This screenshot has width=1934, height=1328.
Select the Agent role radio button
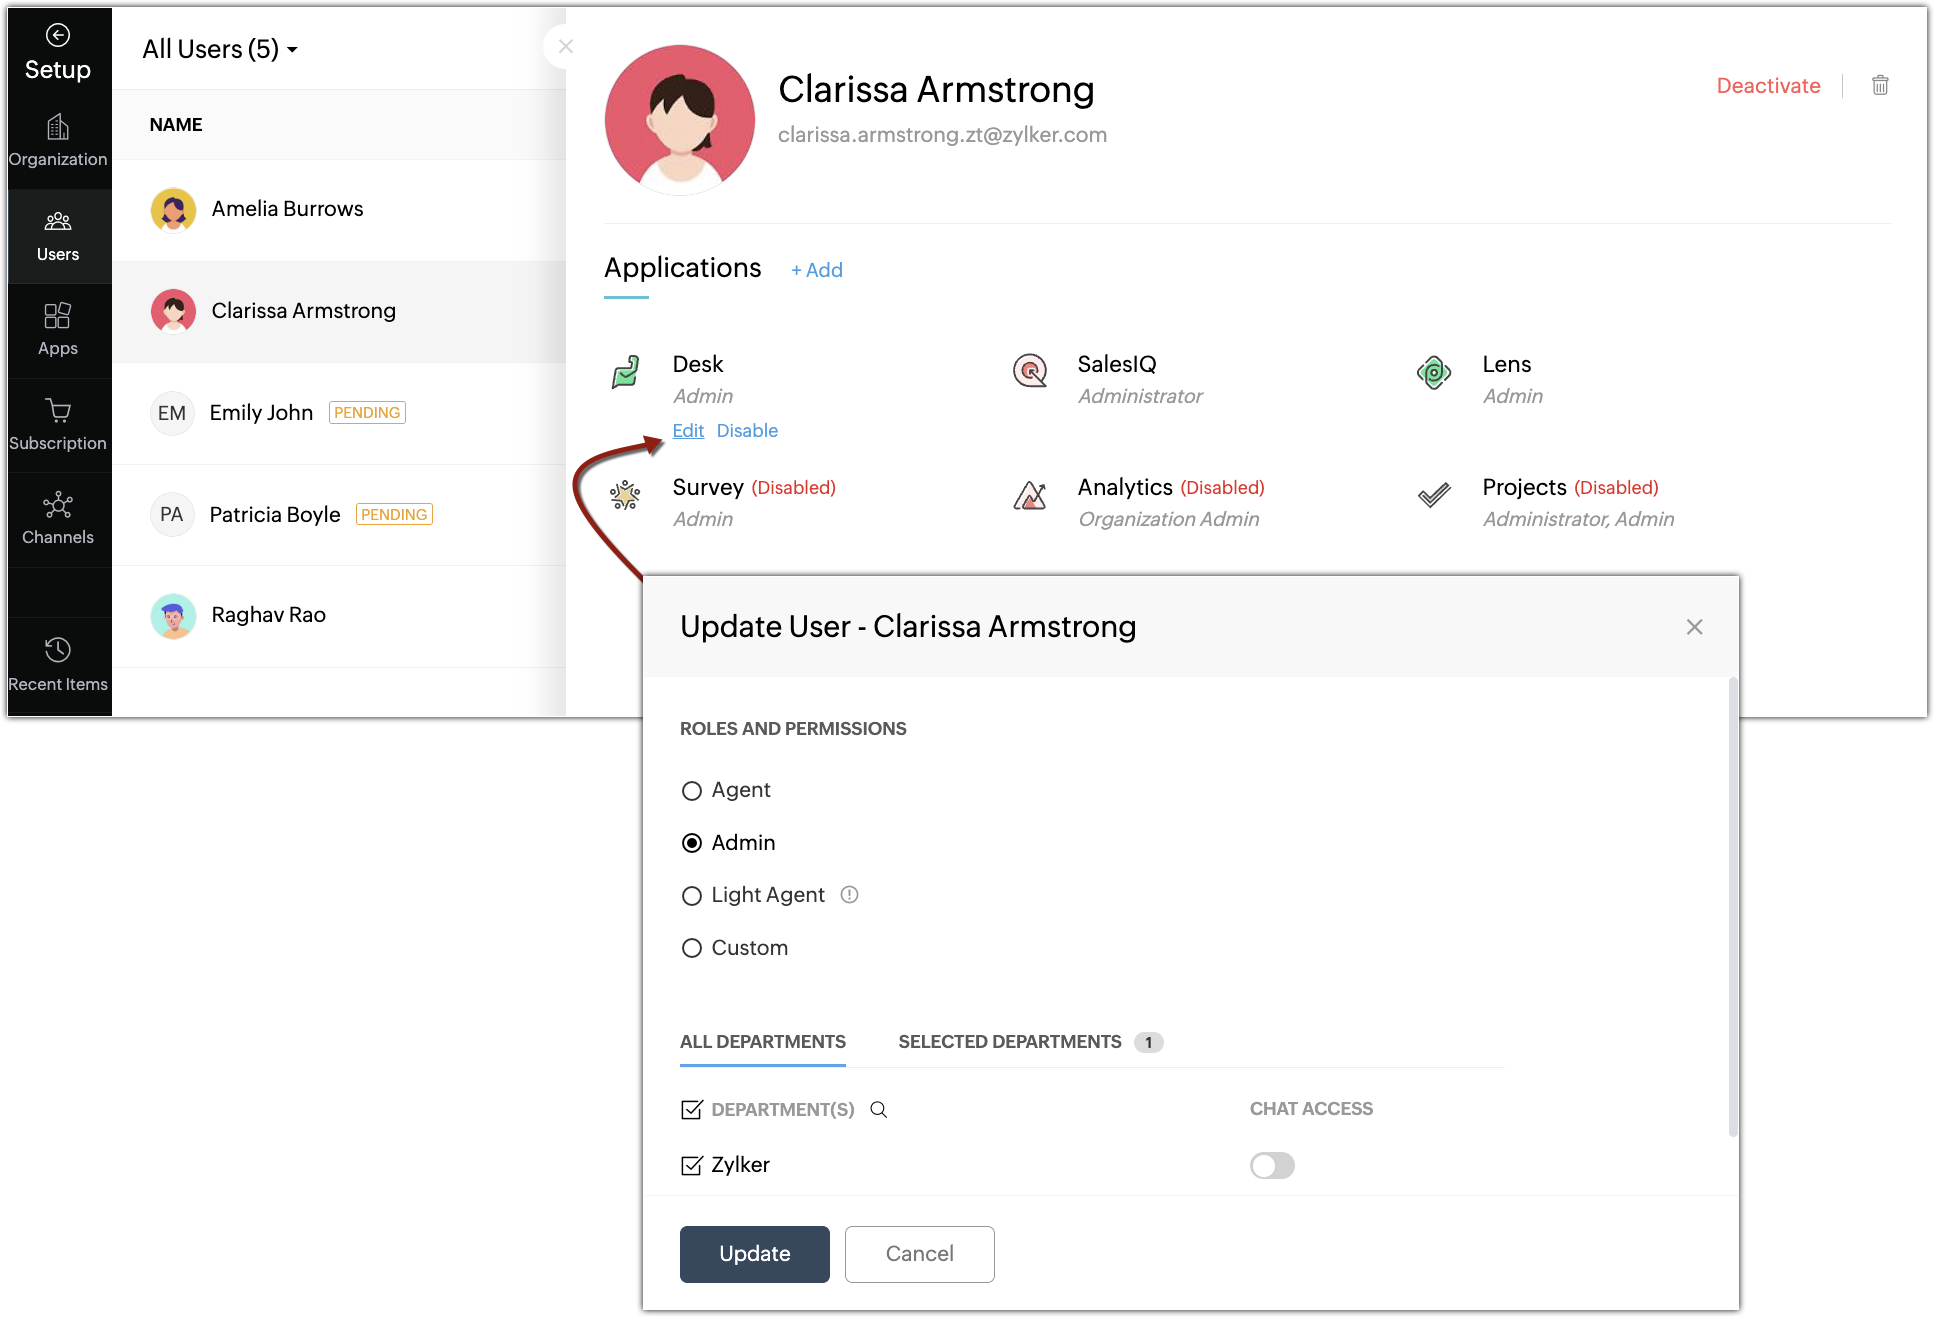tap(692, 791)
